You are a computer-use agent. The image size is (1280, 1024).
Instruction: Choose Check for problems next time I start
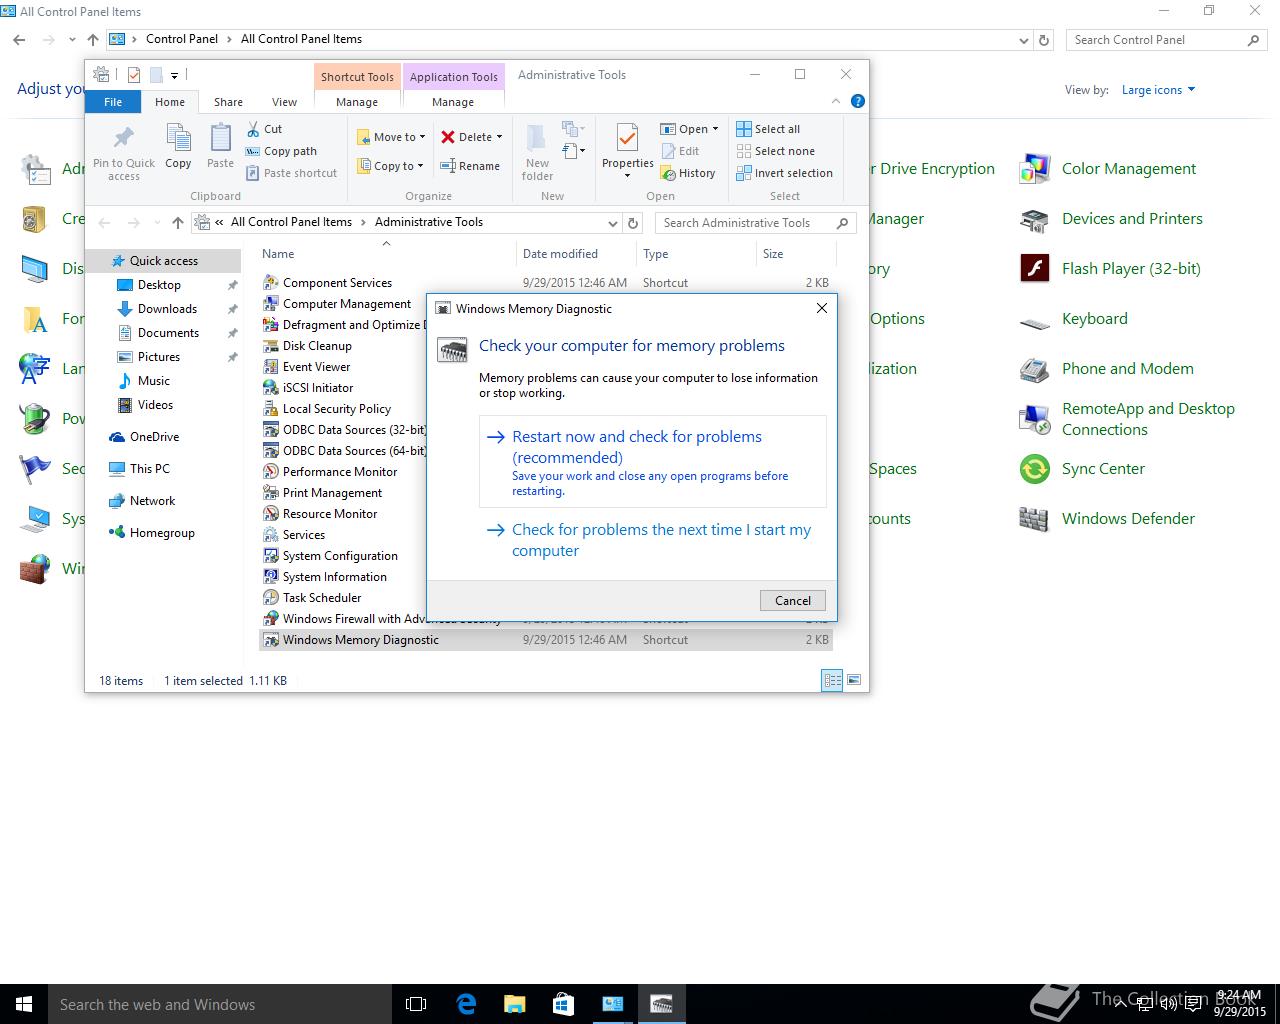653,540
